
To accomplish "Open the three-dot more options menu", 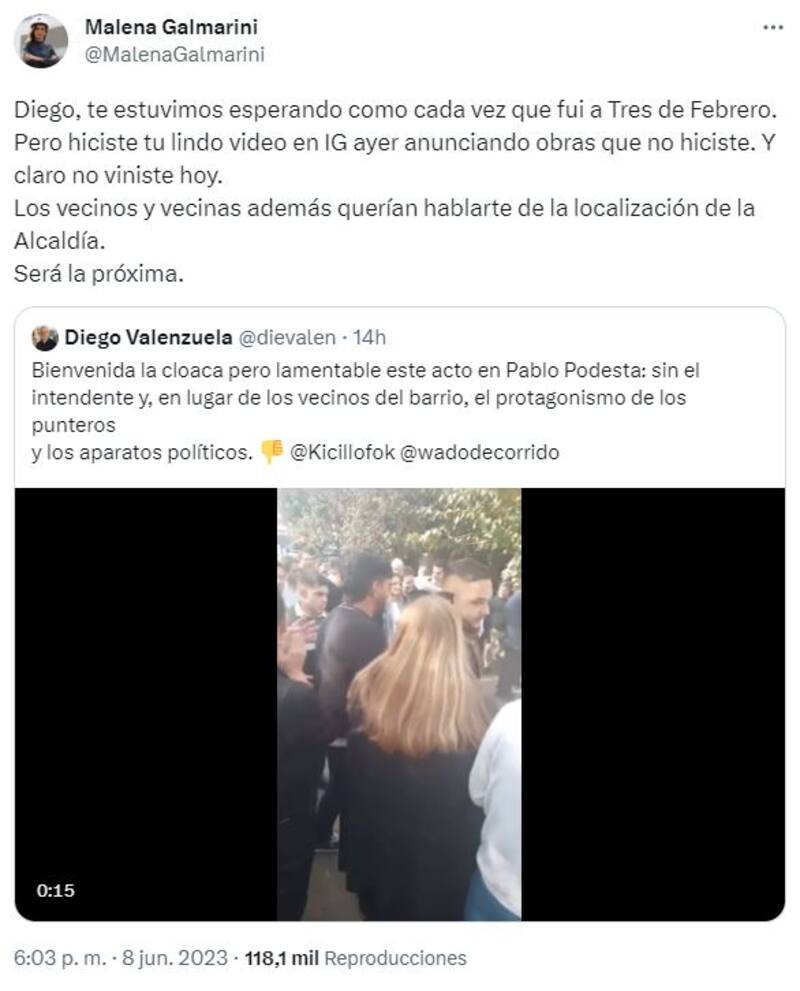I will pos(773,28).
